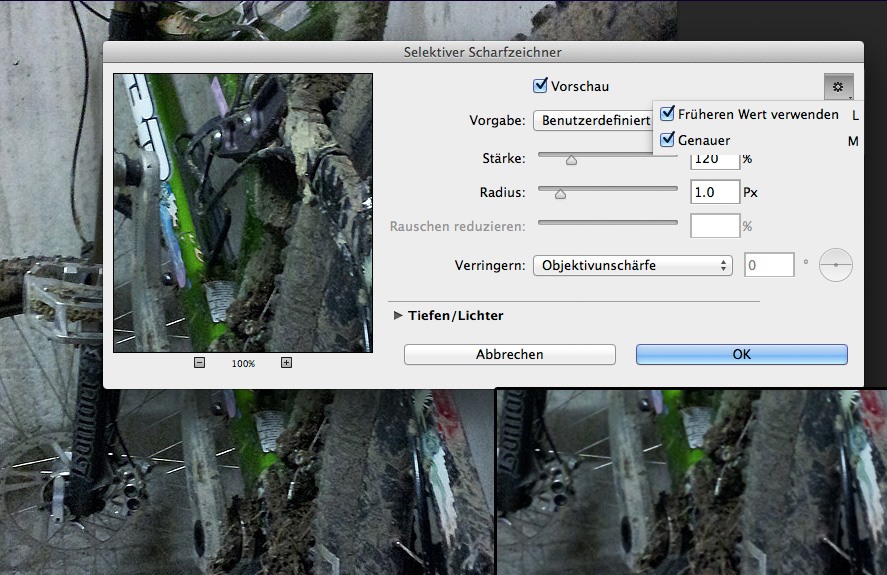The image size is (887, 575).
Task: Open the Vorgabe dropdown
Action: 593,120
